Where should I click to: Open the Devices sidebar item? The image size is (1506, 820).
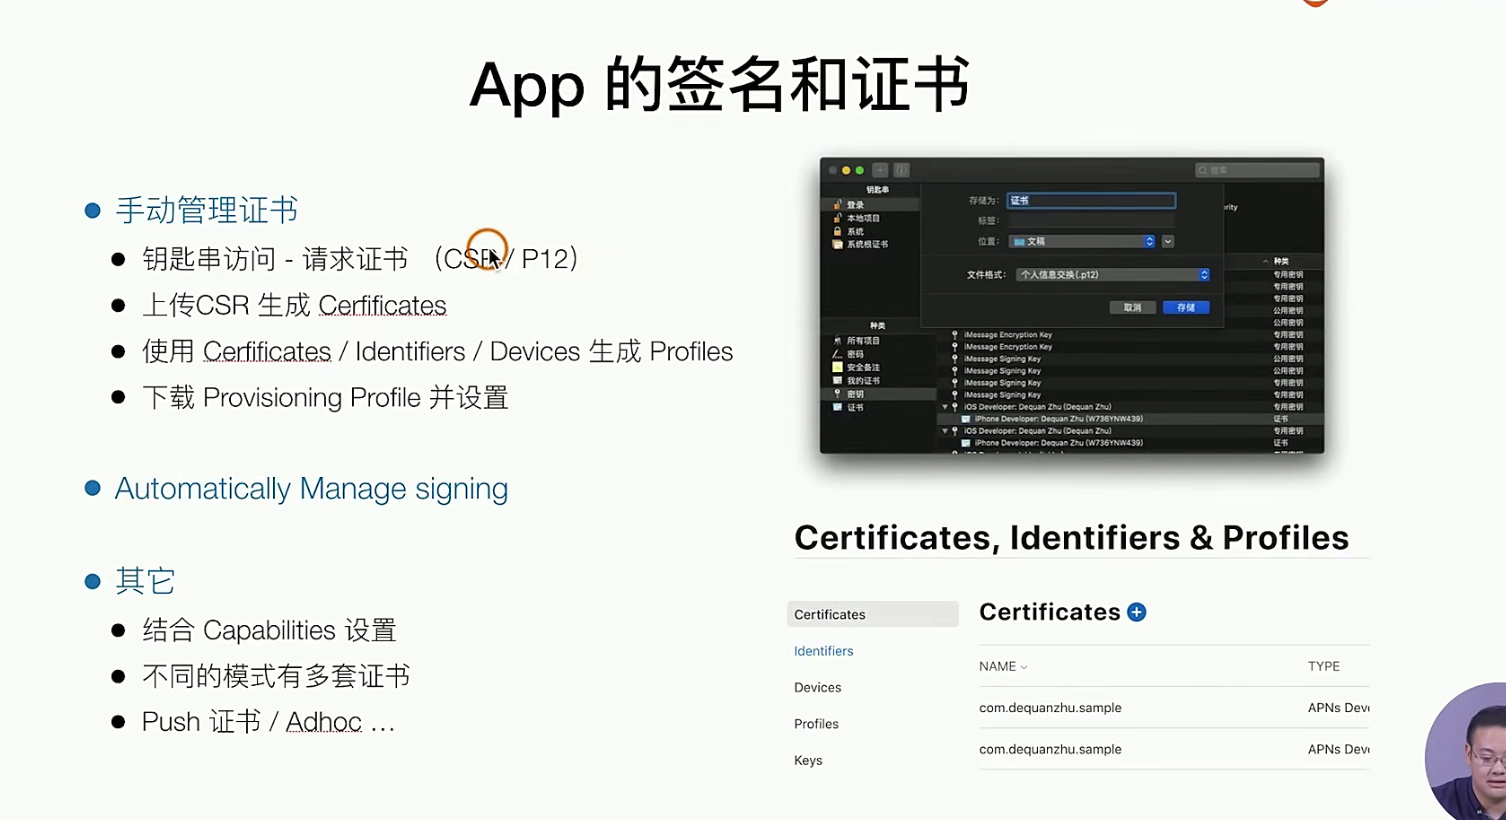[818, 687]
